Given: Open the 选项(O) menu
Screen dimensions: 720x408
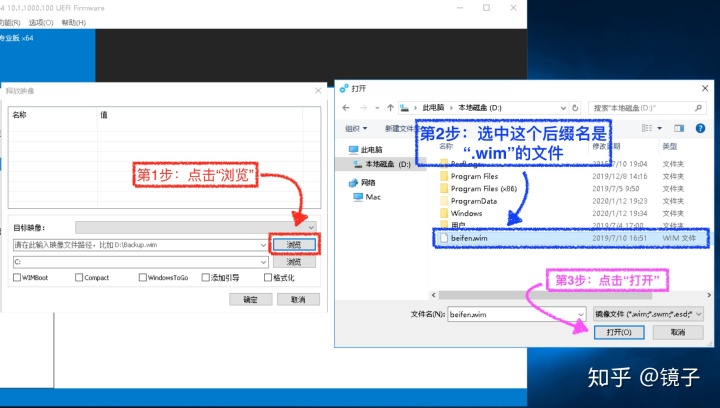Looking at the screenshot, I should click(x=41, y=22).
